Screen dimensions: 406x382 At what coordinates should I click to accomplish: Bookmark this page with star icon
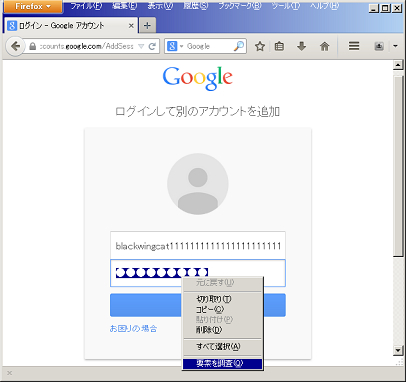260,46
